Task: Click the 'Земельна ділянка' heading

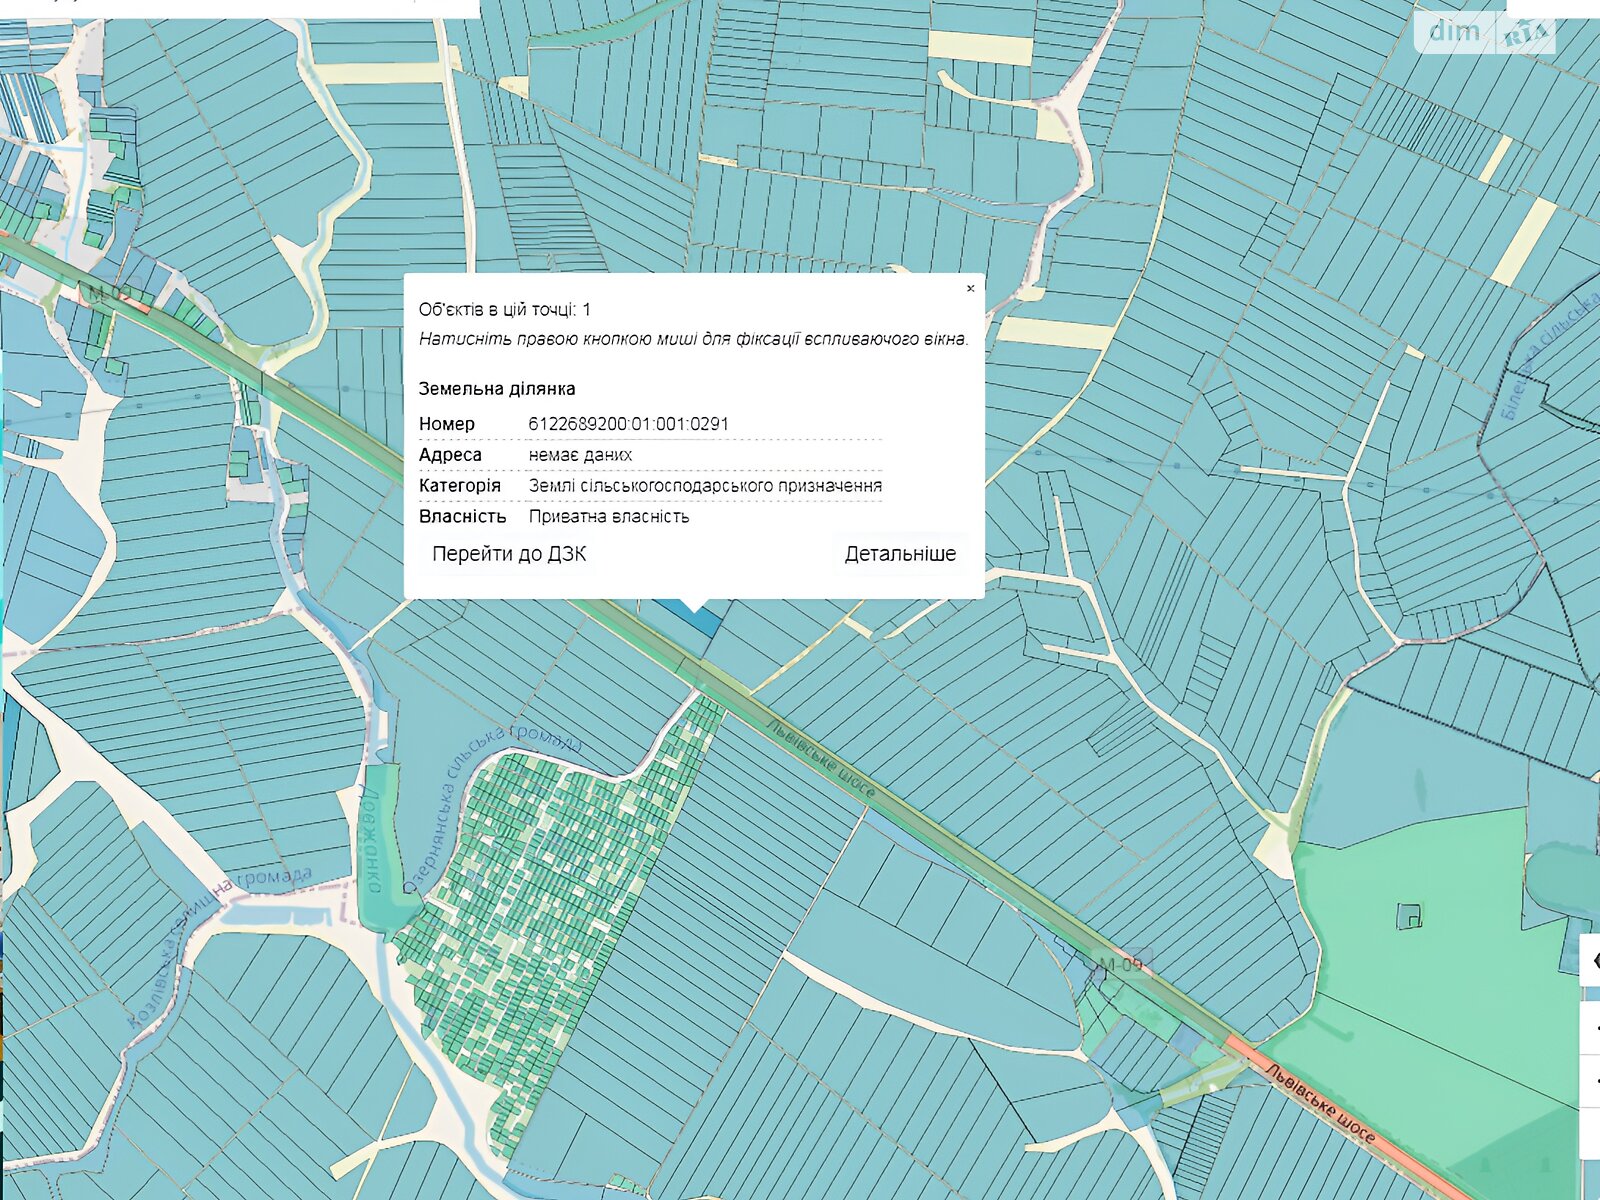Action: (497, 389)
